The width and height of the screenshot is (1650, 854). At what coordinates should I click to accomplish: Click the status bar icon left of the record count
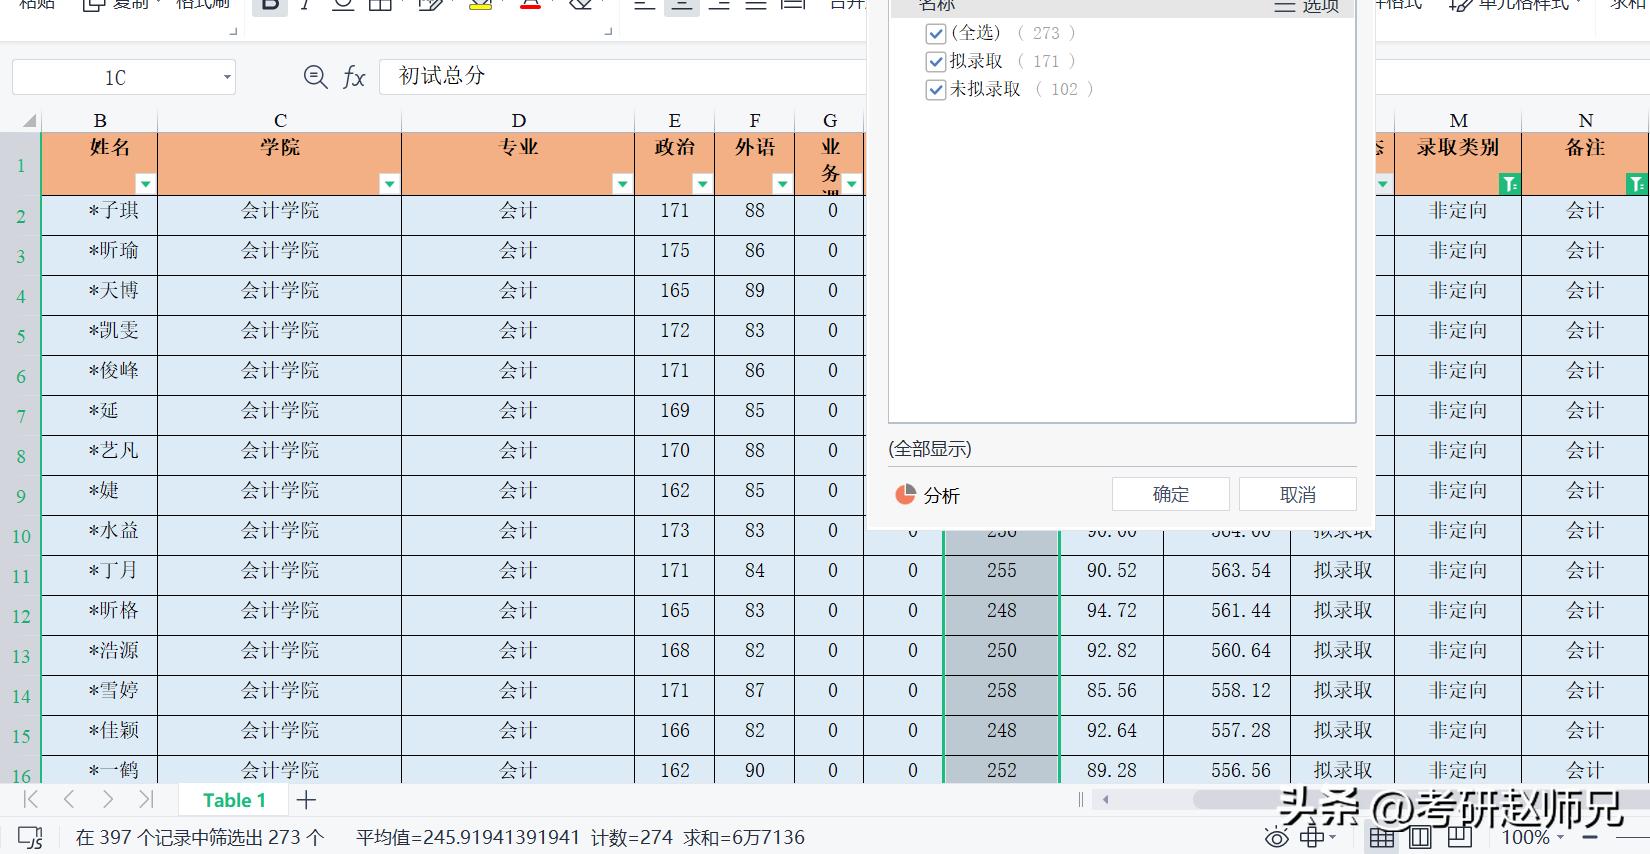point(31,838)
